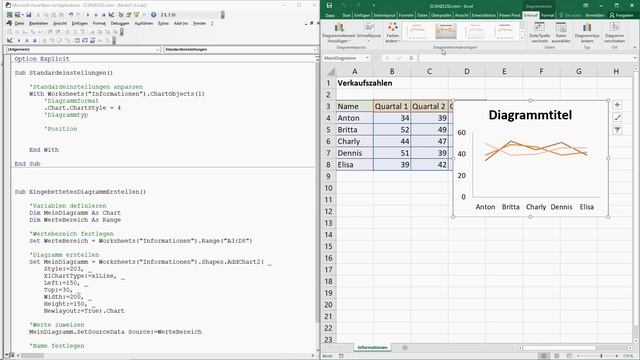The width and height of the screenshot is (640, 360).
Task: Undo last action in VBA editor
Action: click(71, 15)
